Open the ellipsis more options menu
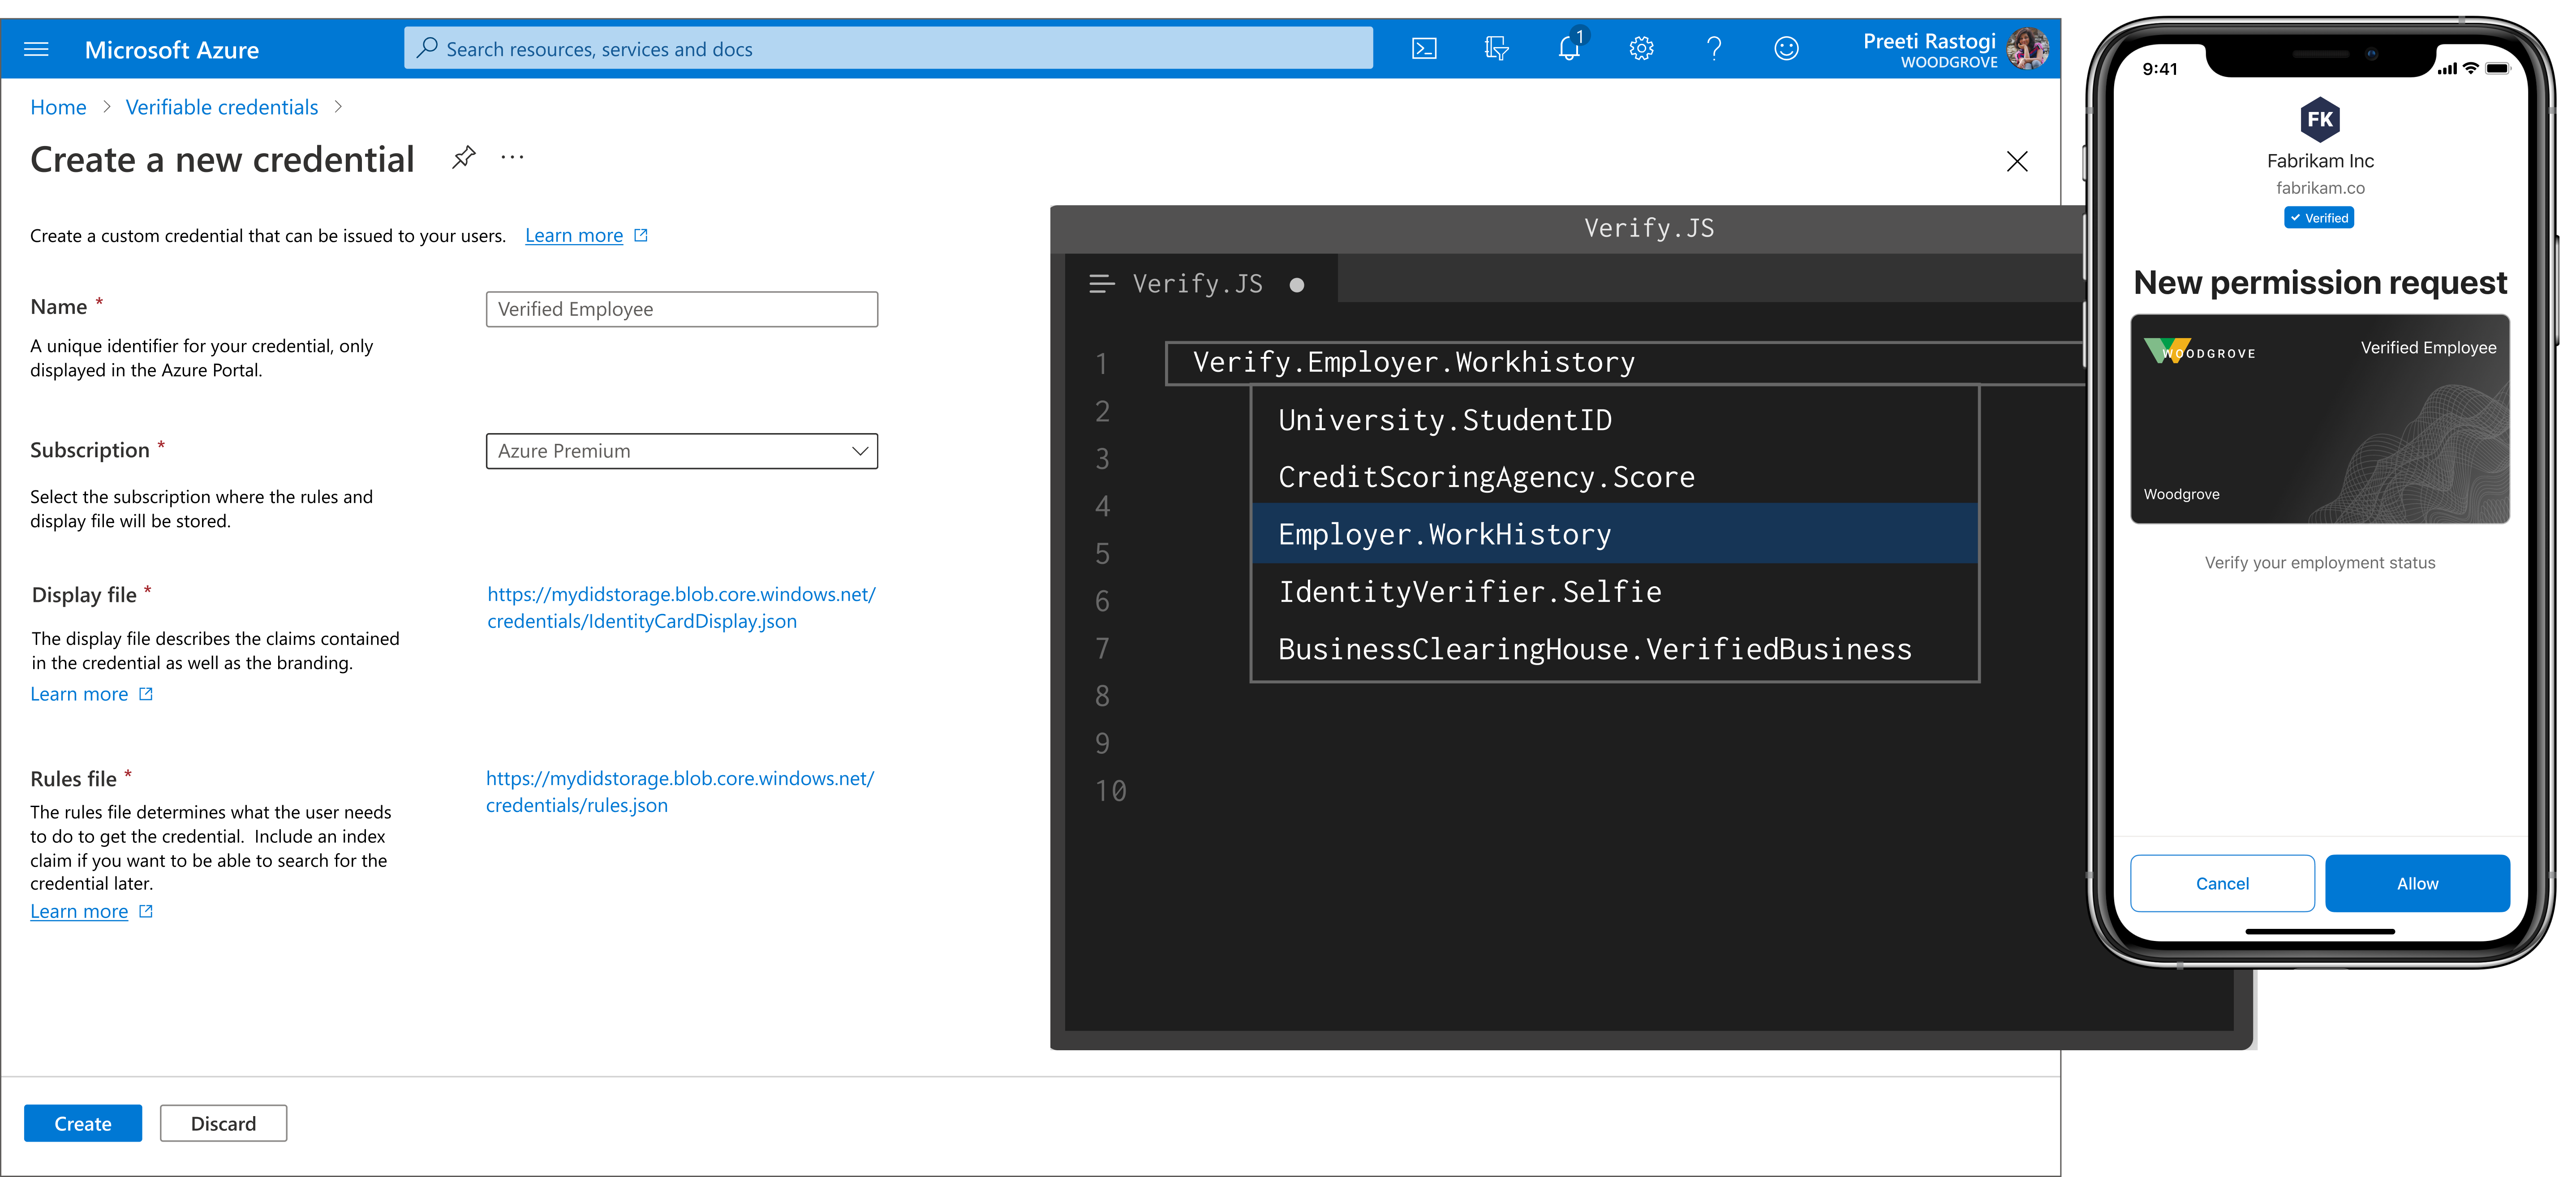The height and width of the screenshot is (1177, 2576). point(512,158)
